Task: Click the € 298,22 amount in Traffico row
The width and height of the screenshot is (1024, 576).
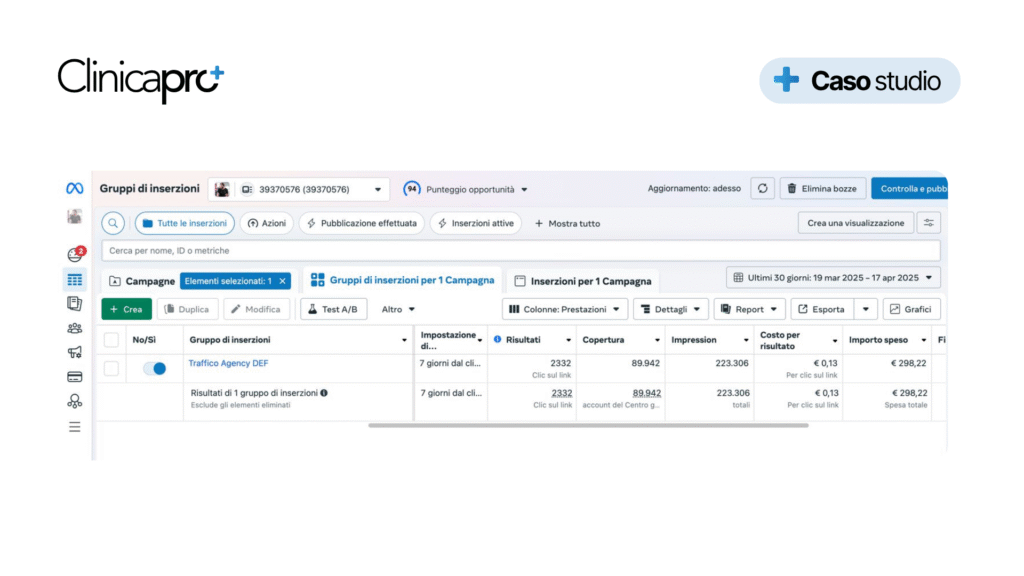Action: click(908, 363)
